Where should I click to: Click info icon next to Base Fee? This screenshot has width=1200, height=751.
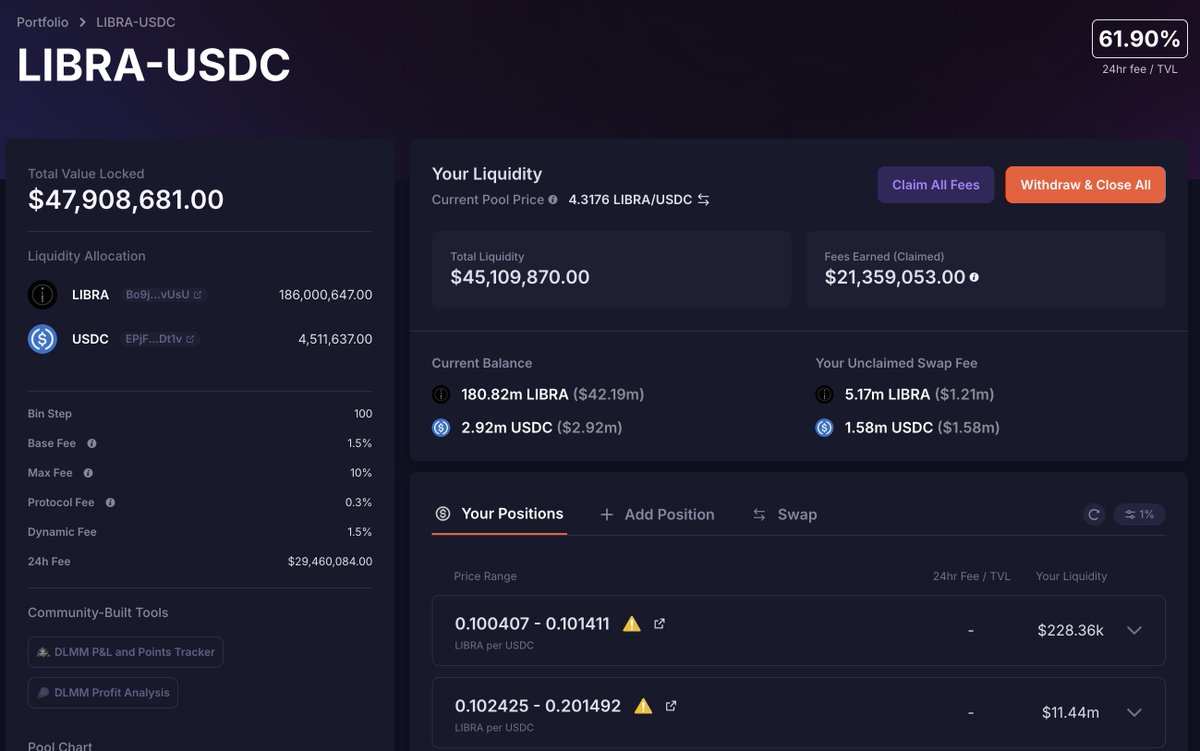pyautogui.click(x=92, y=443)
